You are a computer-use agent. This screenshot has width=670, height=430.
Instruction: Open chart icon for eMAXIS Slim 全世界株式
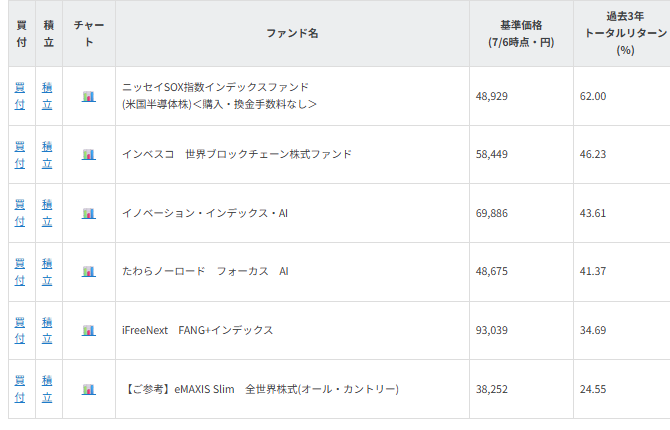[x=89, y=389]
